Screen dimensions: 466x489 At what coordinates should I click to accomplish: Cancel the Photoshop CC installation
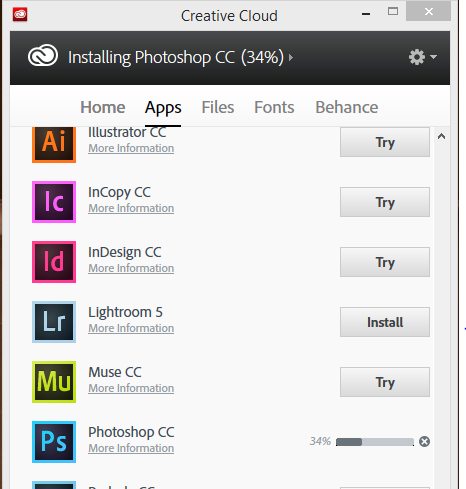pyautogui.click(x=424, y=441)
